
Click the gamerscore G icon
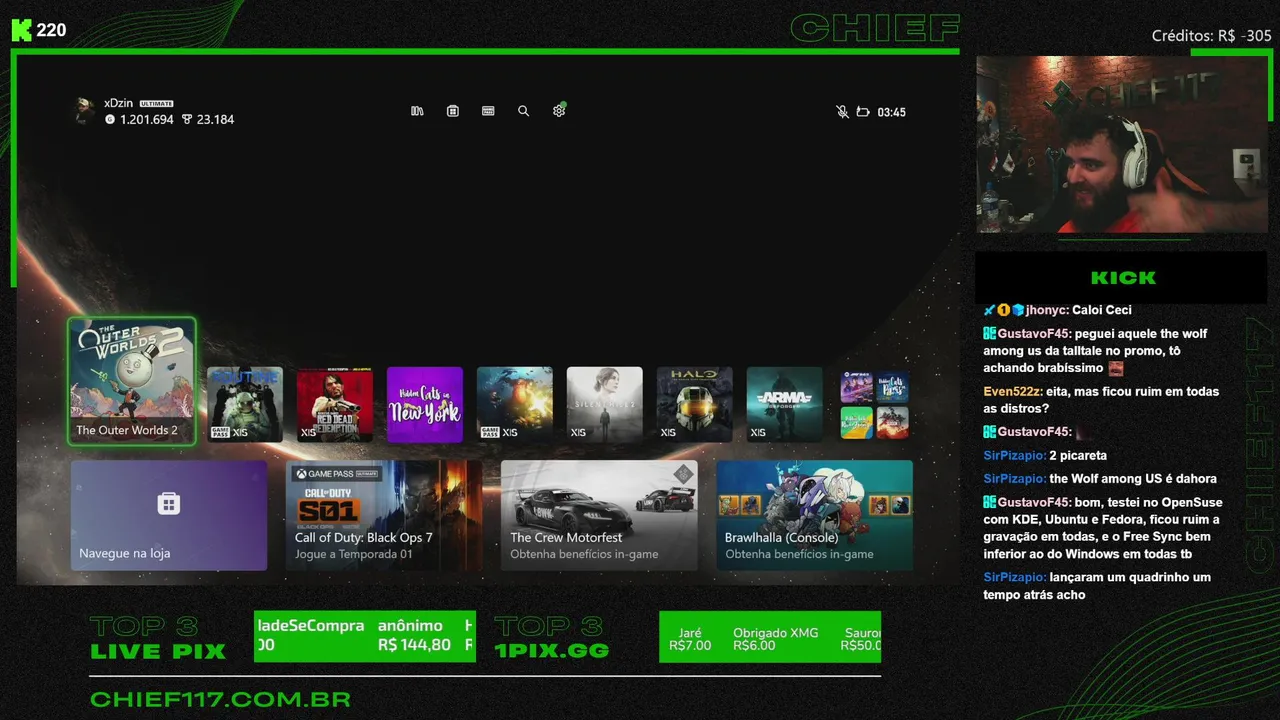[x=110, y=119]
